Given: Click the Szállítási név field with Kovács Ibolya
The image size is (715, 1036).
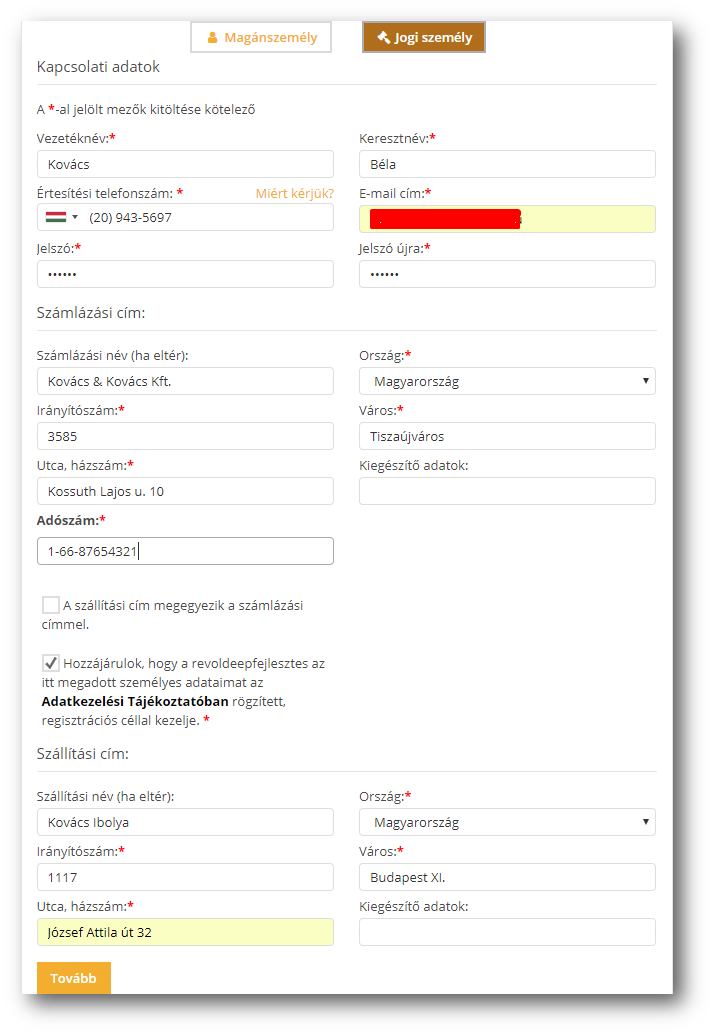Looking at the screenshot, I should pos(185,822).
